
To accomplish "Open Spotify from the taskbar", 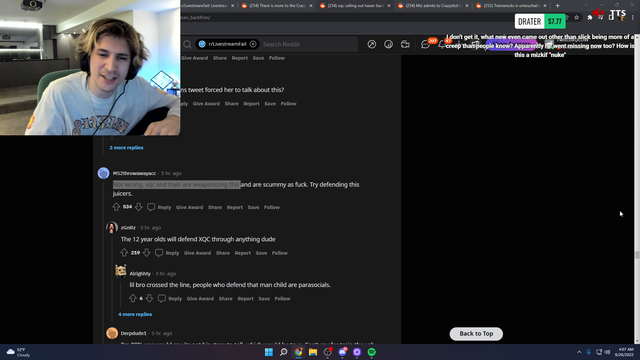I will point(371,352).
